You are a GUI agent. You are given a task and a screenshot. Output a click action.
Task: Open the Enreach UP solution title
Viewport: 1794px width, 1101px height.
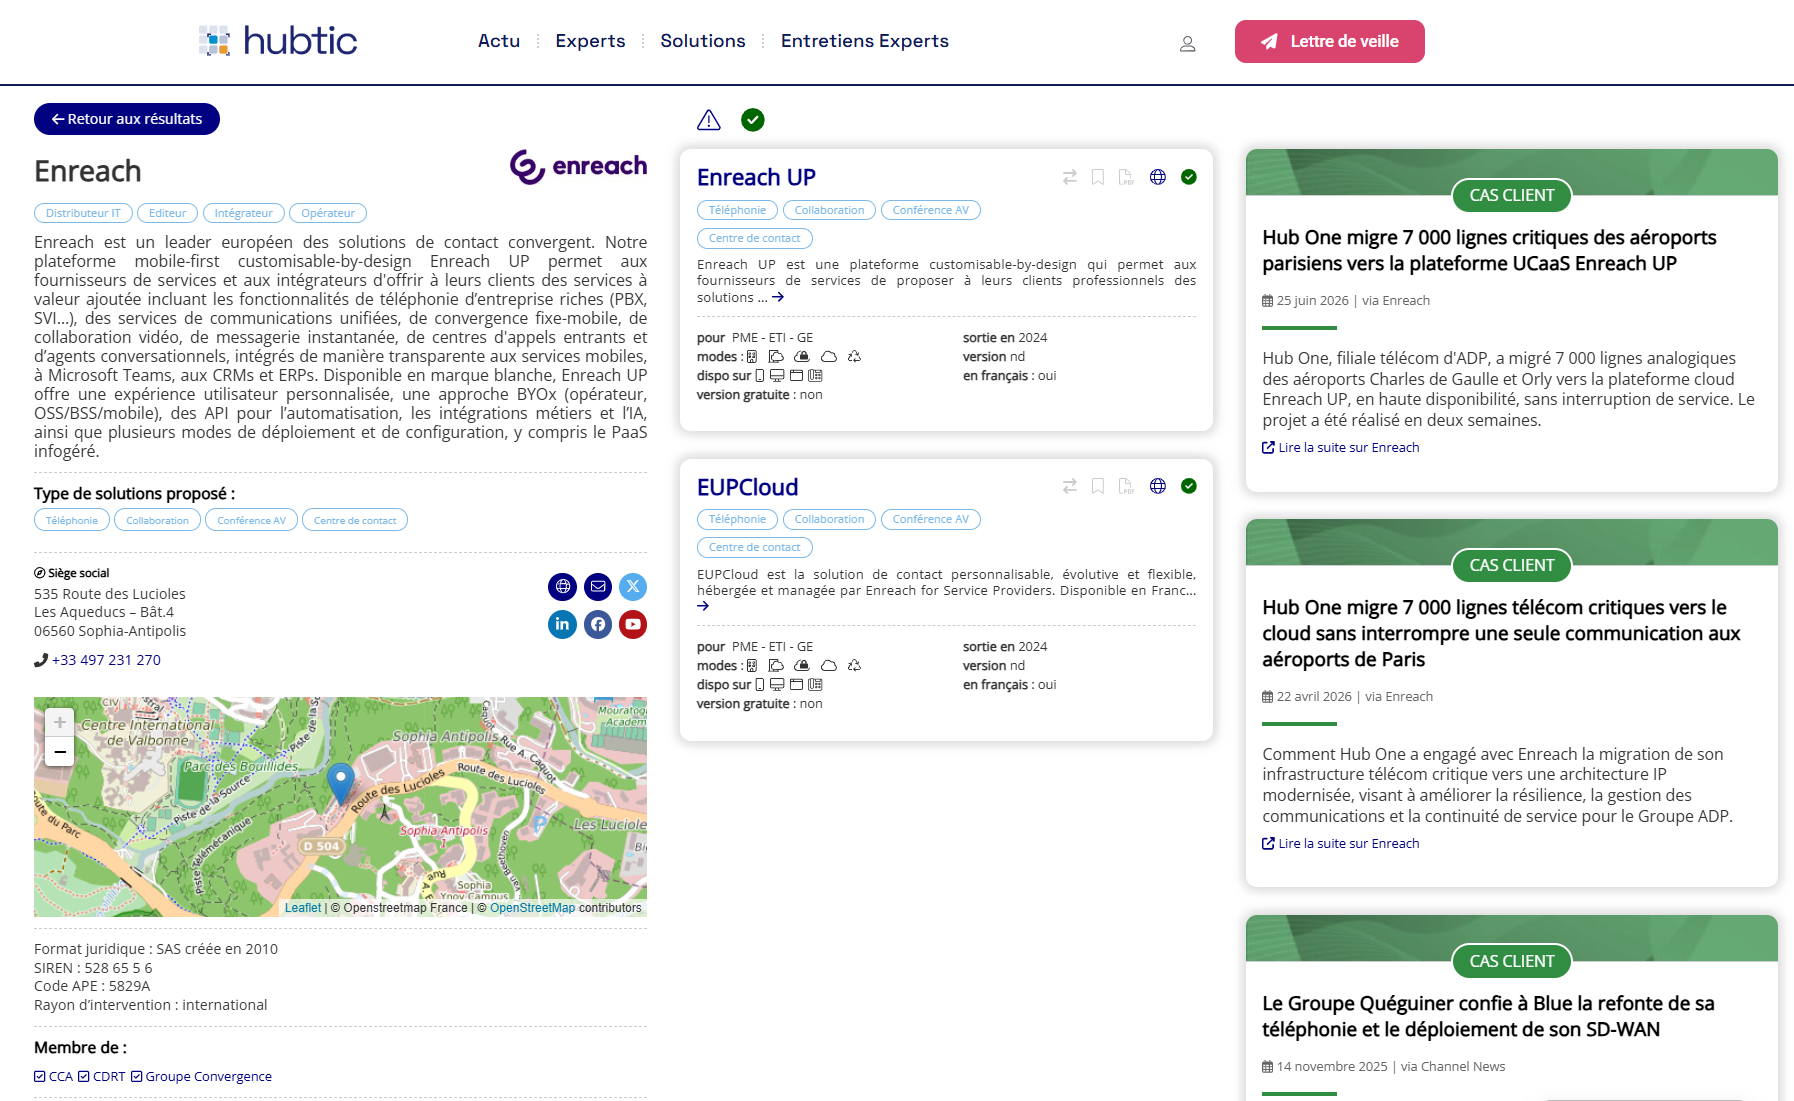[756, 177]
